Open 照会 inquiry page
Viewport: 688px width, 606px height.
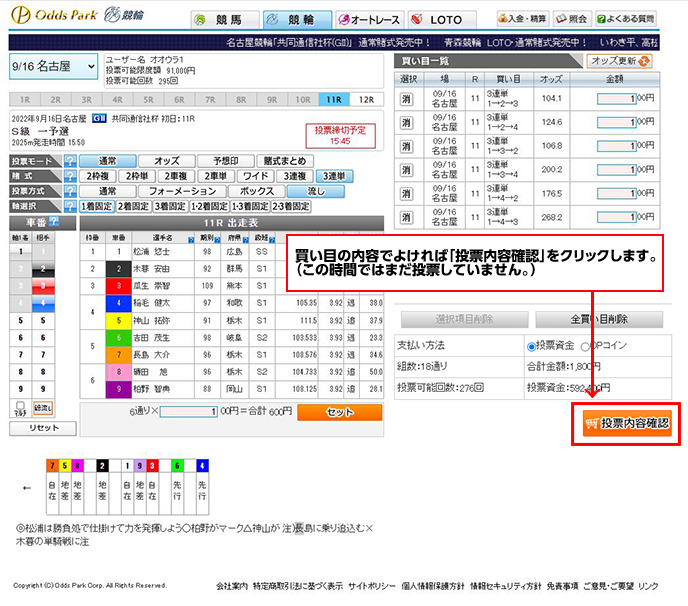click(571, 19)
